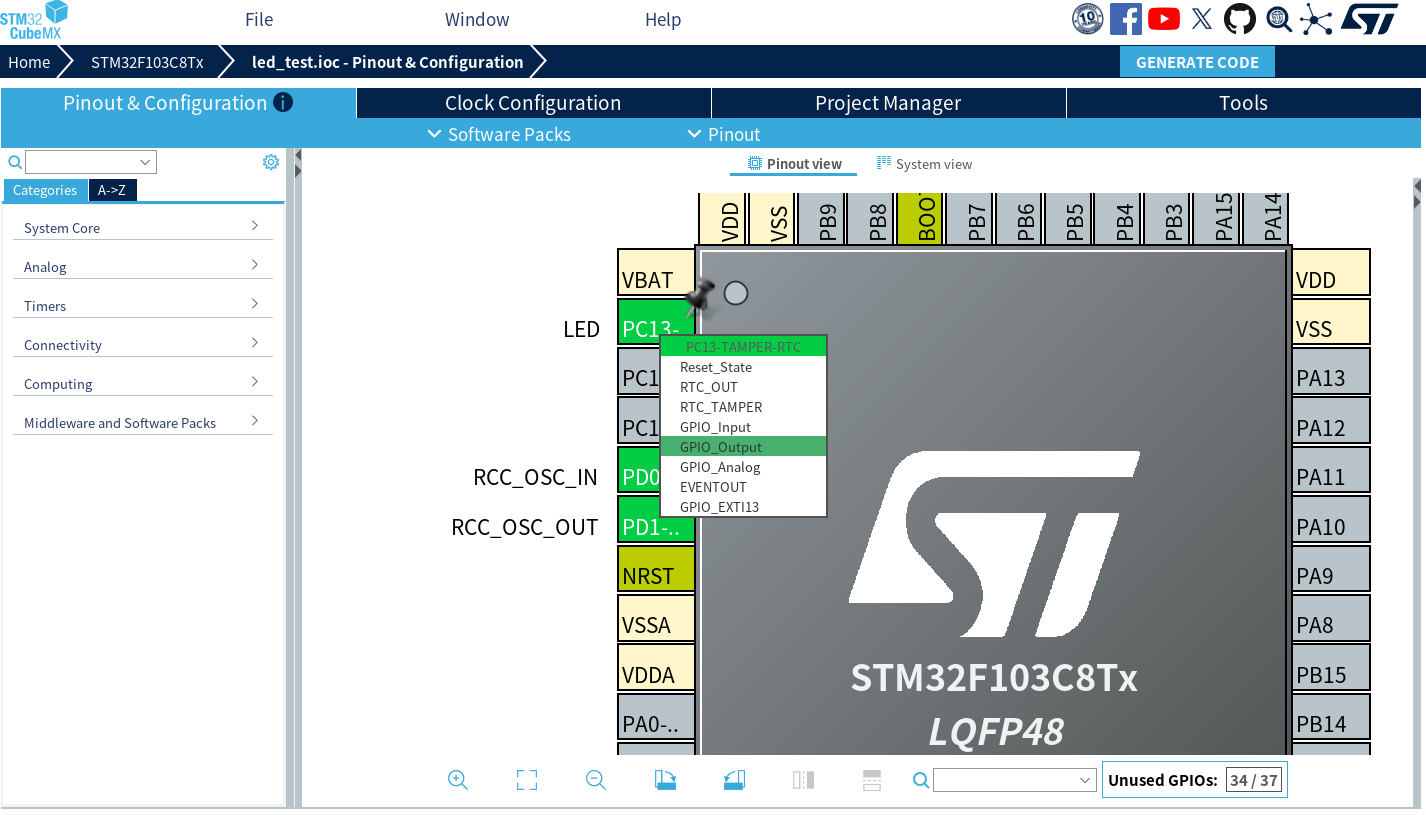Click the vertical split view icon
Image resolution: width=1426 pixels, height=815 pixels.
(803, 780)
